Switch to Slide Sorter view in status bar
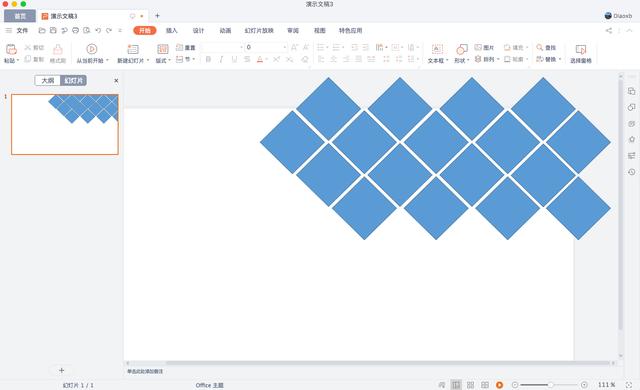Image resolution: width=640 pixels, height=390 pixels. (x=471, y=385)
